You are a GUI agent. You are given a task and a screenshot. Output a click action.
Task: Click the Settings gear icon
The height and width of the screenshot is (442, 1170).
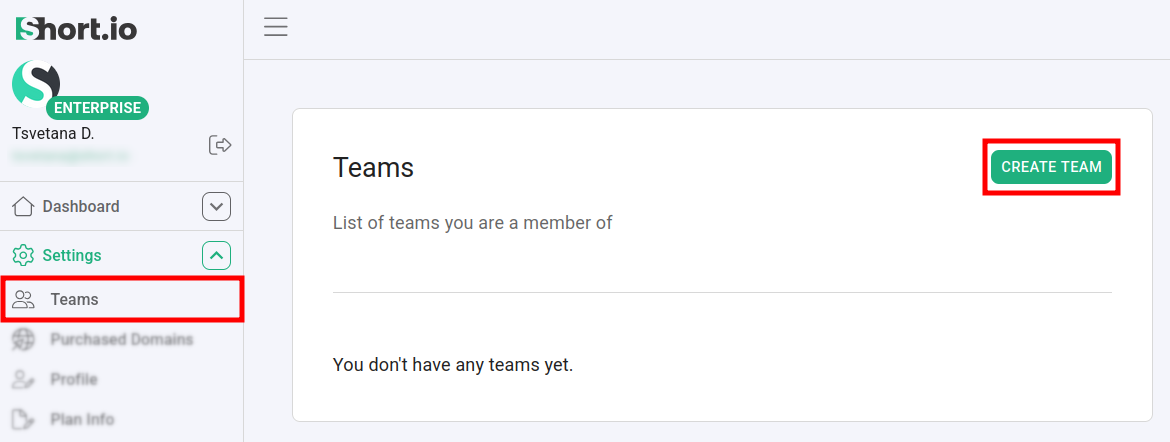(x=23, y=256)
